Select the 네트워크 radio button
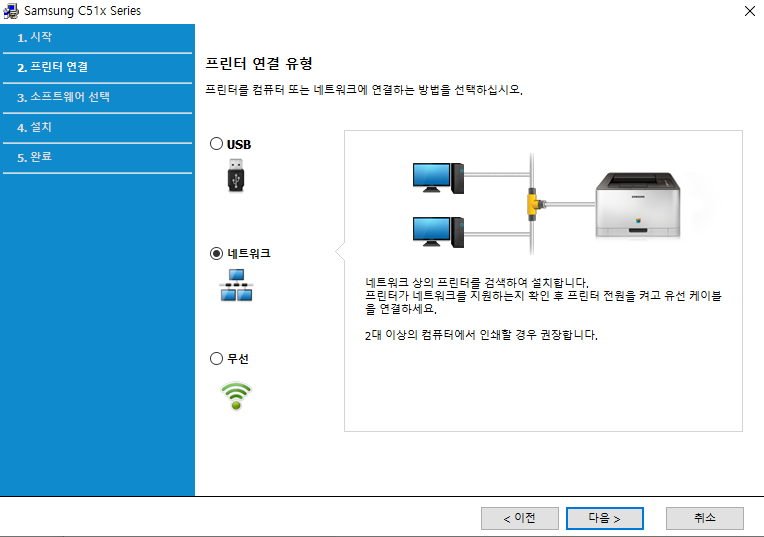Viewport: 764px width, 537px height. [x=216, y=253]
